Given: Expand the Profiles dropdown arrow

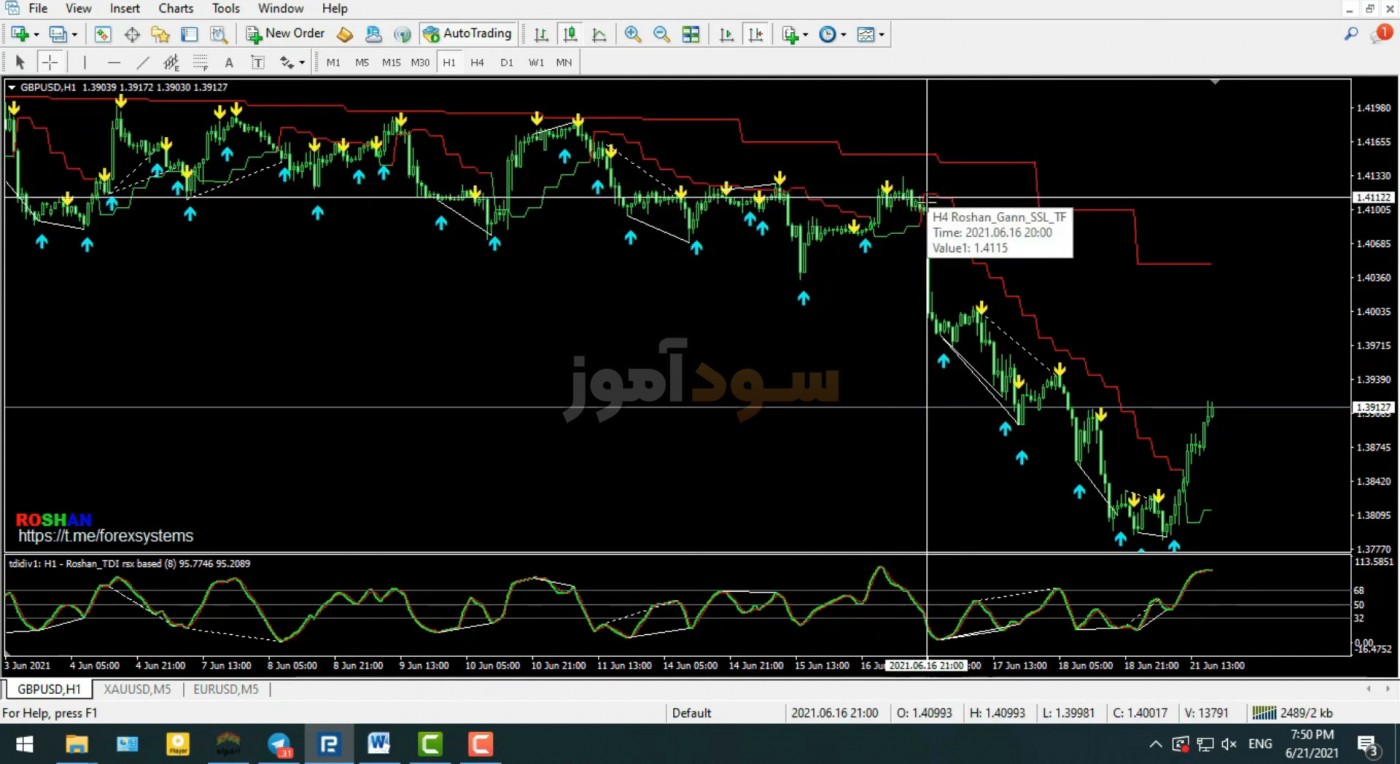Looking at the screenshot, I should tap(74, 34).
